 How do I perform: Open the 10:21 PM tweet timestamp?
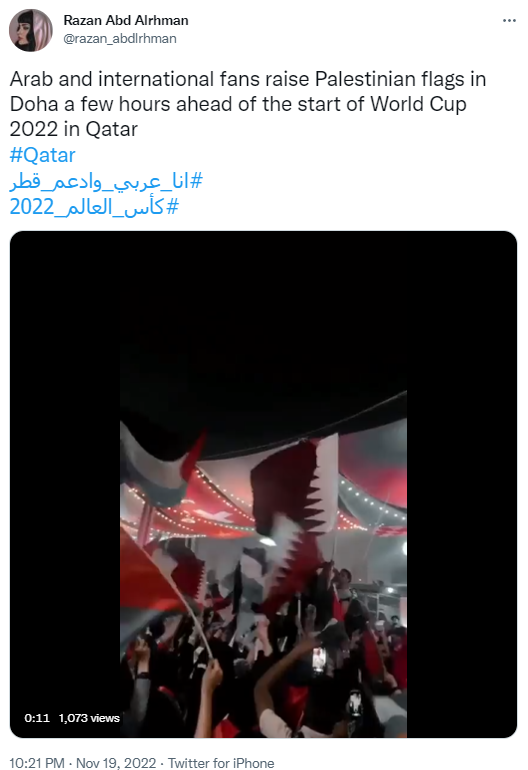point(37,763)
